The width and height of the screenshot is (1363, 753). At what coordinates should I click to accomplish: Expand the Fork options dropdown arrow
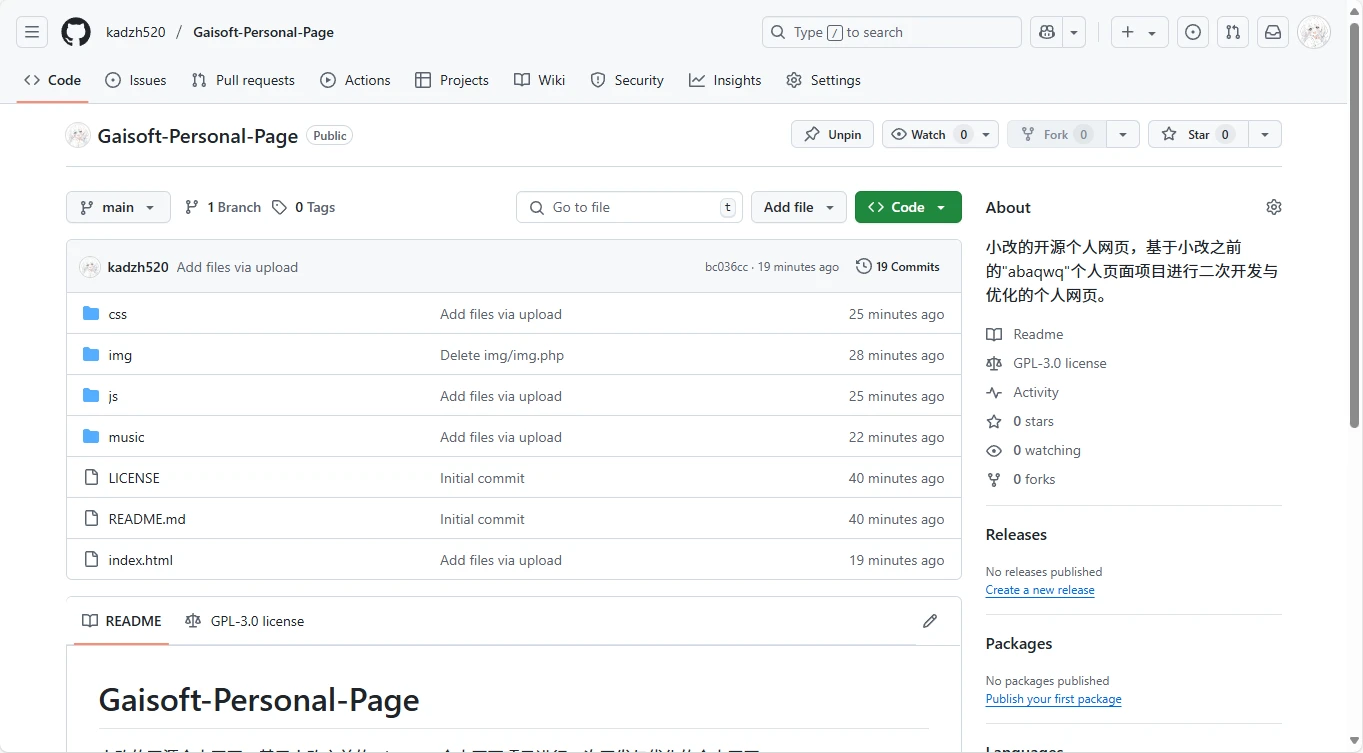[1123, 135]
